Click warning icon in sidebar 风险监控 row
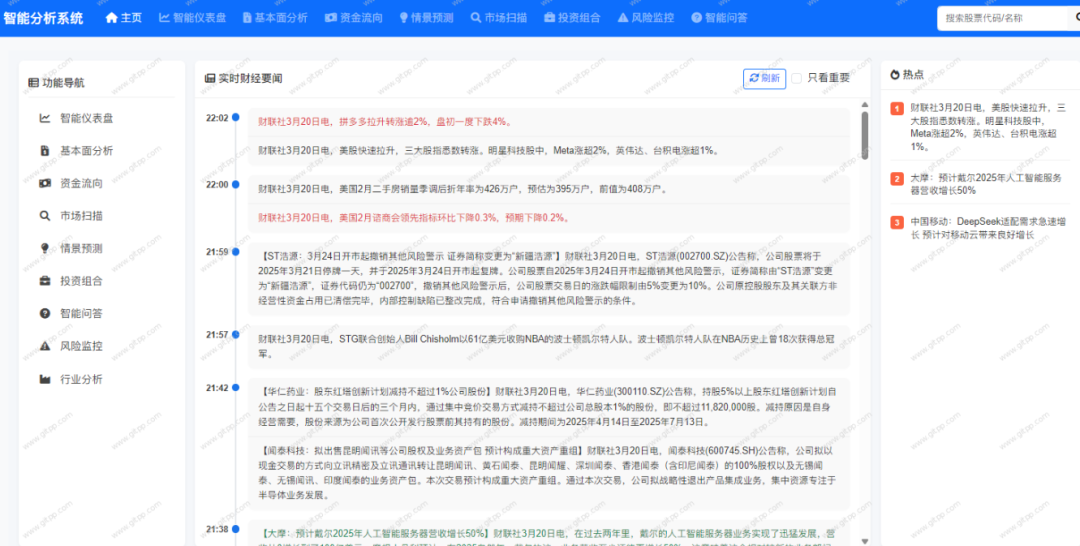This screenshot has height=546, width=1080. coord(45,346)
